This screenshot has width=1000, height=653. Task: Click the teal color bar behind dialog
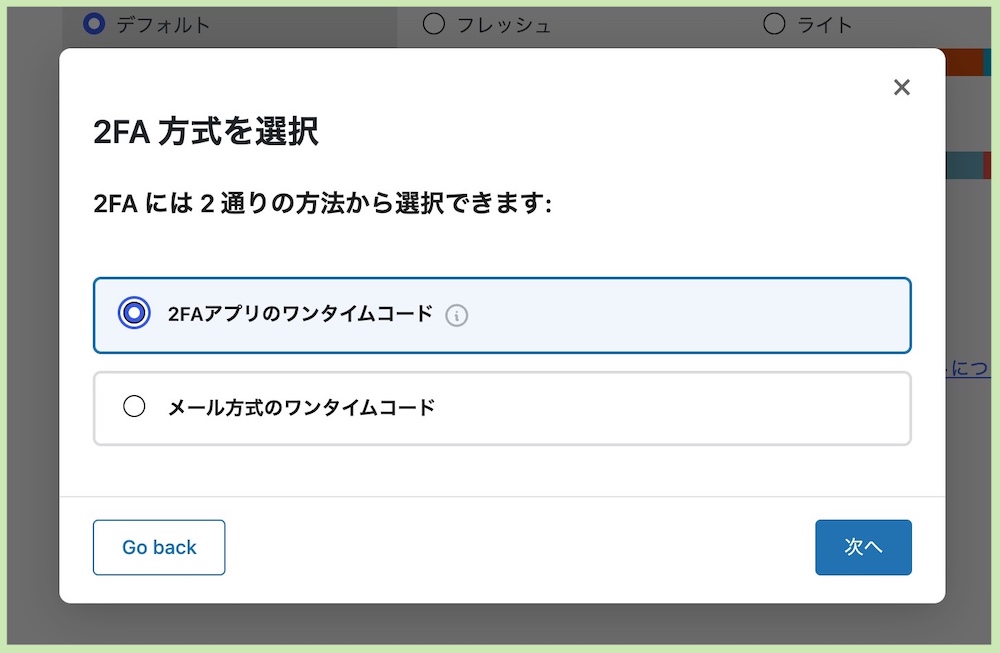[964, 165]
